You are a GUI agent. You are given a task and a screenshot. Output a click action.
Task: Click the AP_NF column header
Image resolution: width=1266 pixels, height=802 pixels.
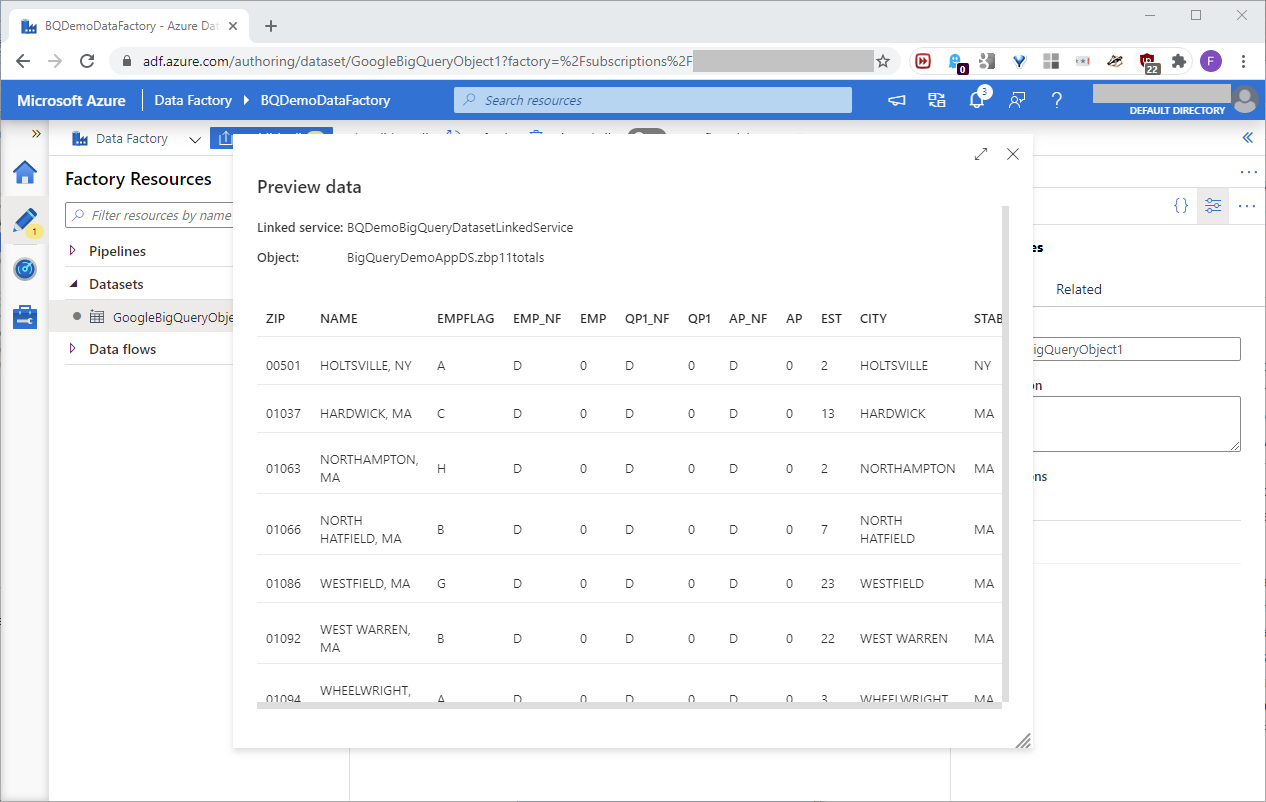748,319
